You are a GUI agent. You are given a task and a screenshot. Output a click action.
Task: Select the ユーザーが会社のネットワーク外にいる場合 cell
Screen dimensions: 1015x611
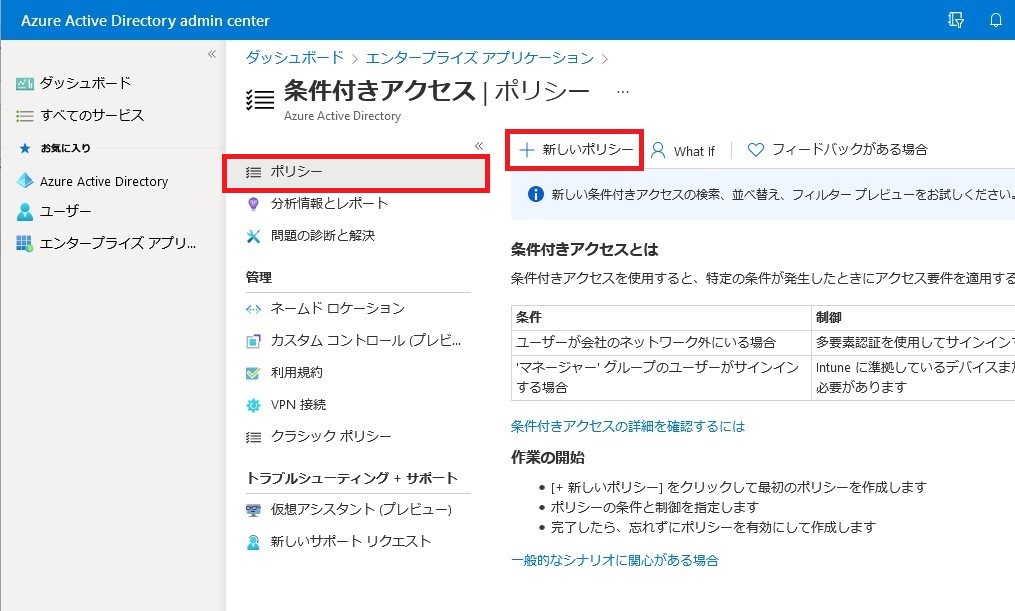point(661,342)
